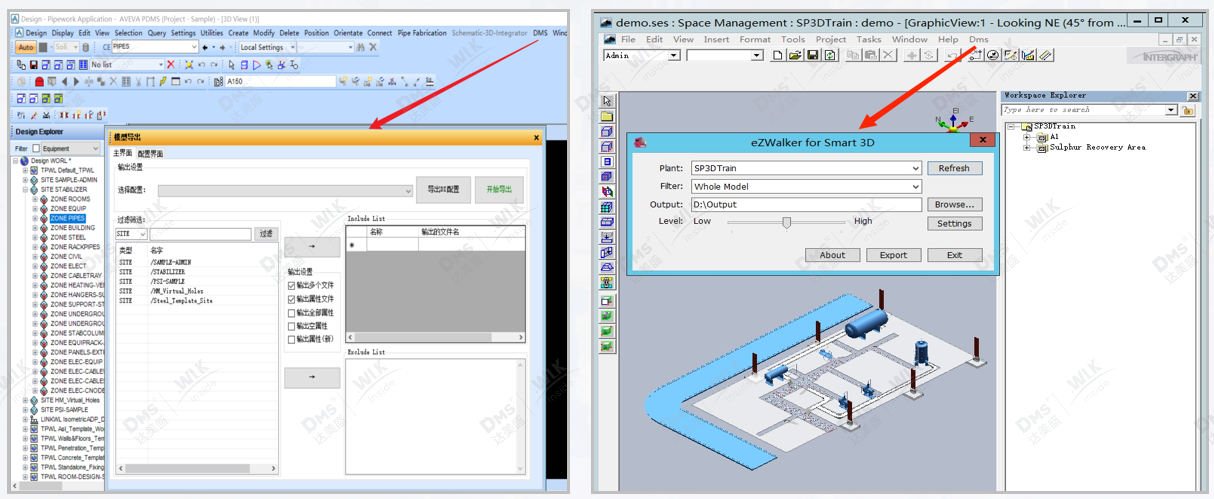This screenshot has height=499, width=1214.
Task: Select ZONE EQUIP in Design Explorer
Action: point(69,208)
